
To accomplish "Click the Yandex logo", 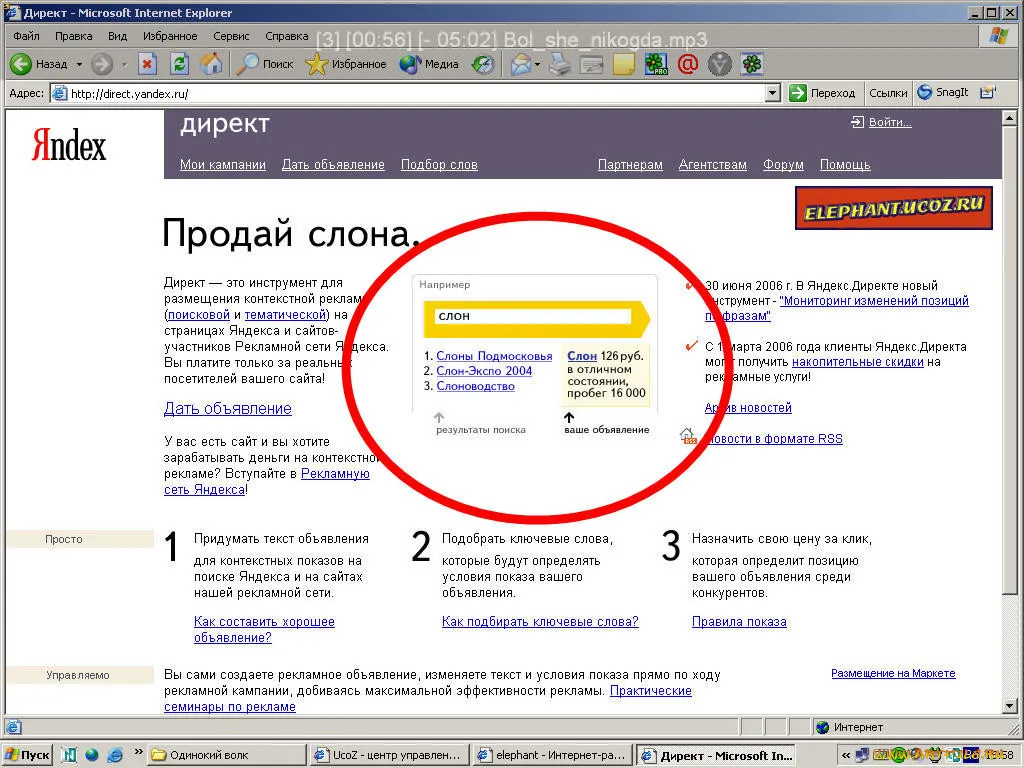I will (69, 144).
